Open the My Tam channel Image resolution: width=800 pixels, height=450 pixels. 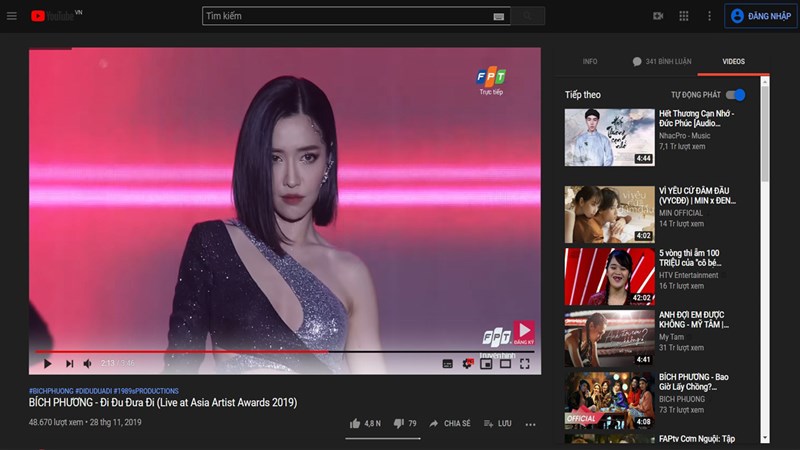pyautogui.click(x=671, y=337)
